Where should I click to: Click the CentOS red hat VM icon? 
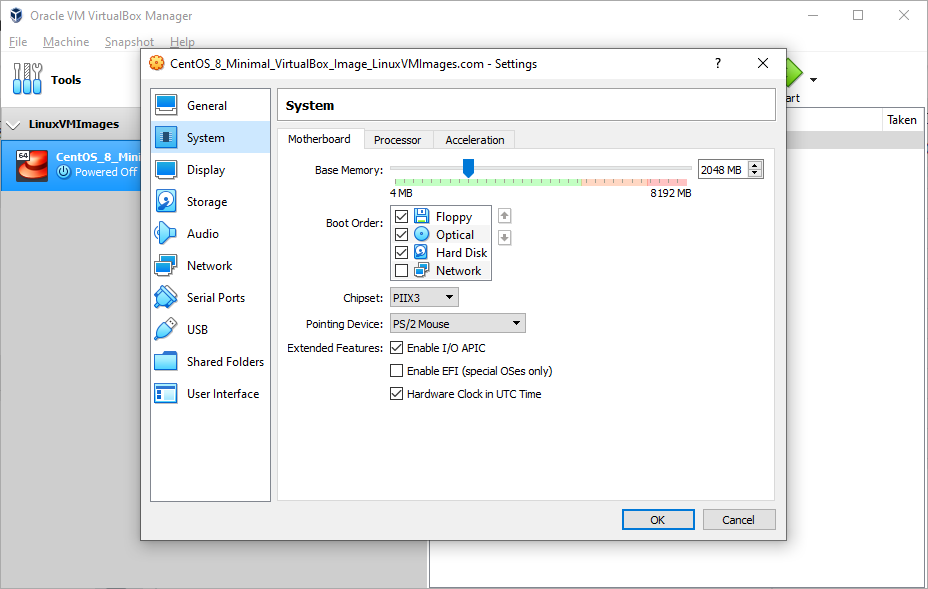(31, 165)
